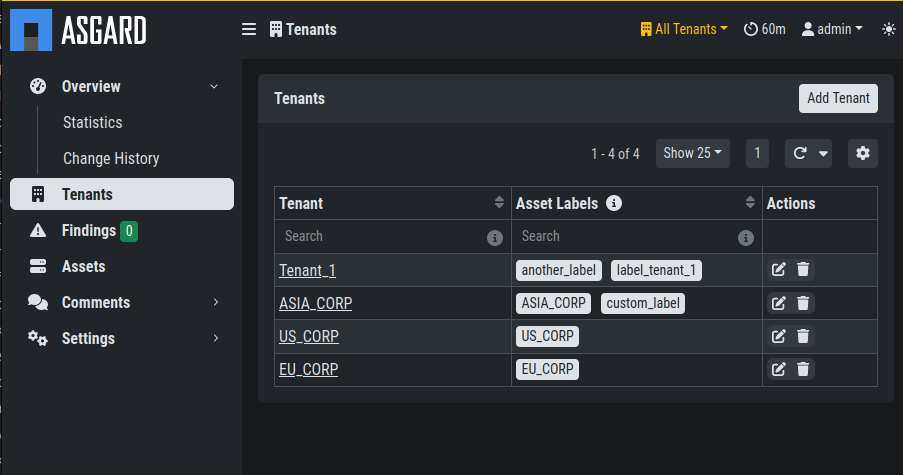This screenshot has width=903, height=475.
Task: Delete the ASIA_CORP tenant via trash icon
Action: pos(803,303)
